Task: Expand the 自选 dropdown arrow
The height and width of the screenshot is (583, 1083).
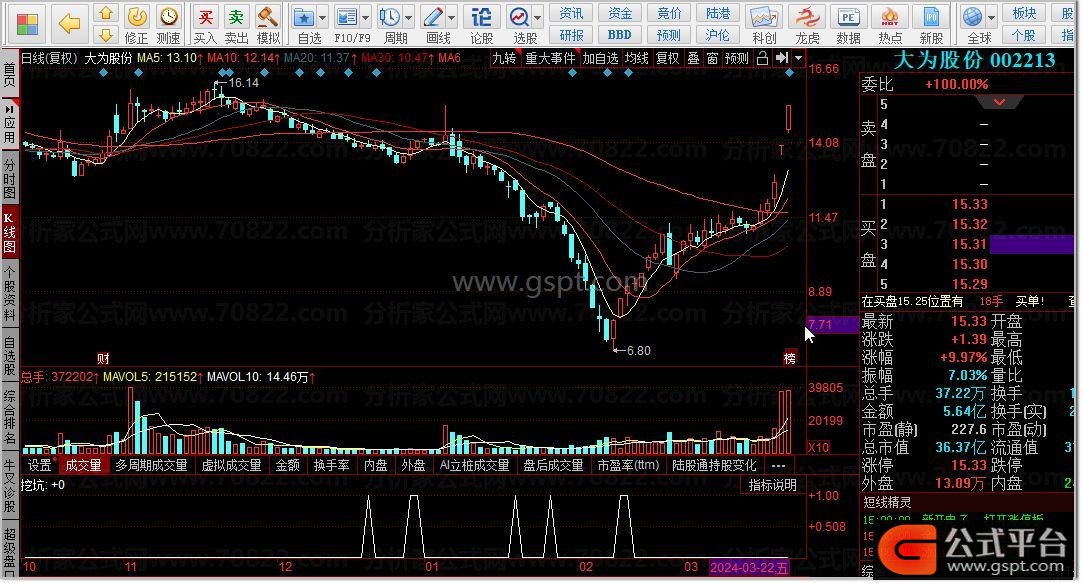Action: (323, 18)
